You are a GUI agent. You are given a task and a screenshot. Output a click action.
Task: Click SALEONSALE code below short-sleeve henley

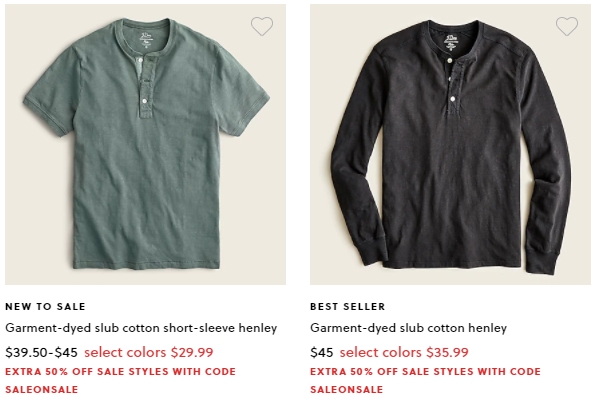click(42, 390)
